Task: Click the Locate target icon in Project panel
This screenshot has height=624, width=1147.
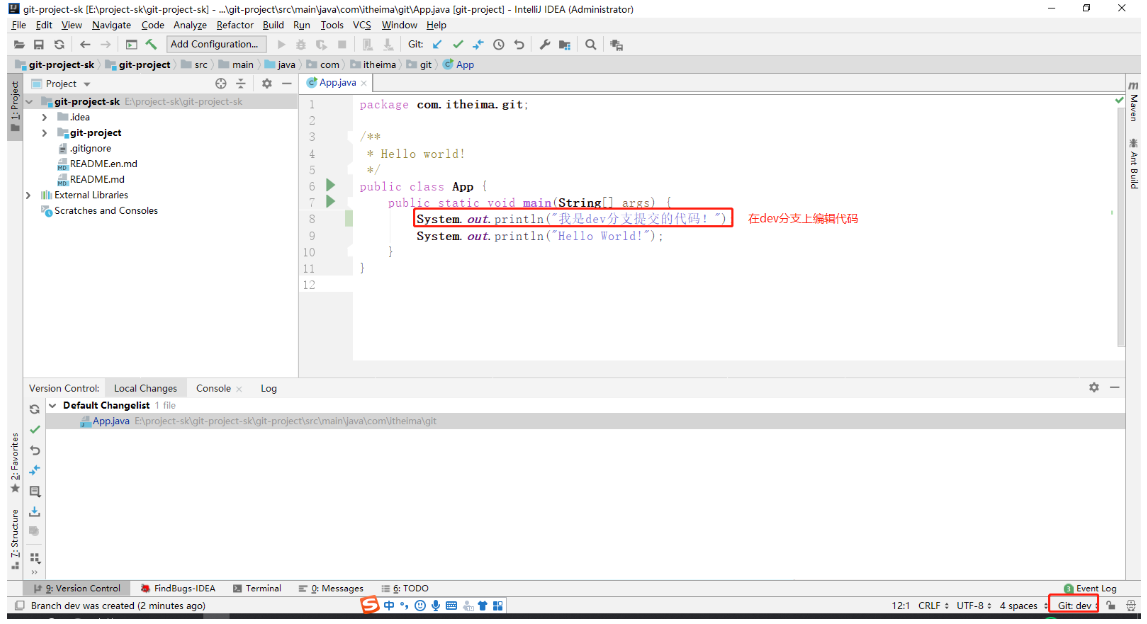Action: (x=221, y=83)
